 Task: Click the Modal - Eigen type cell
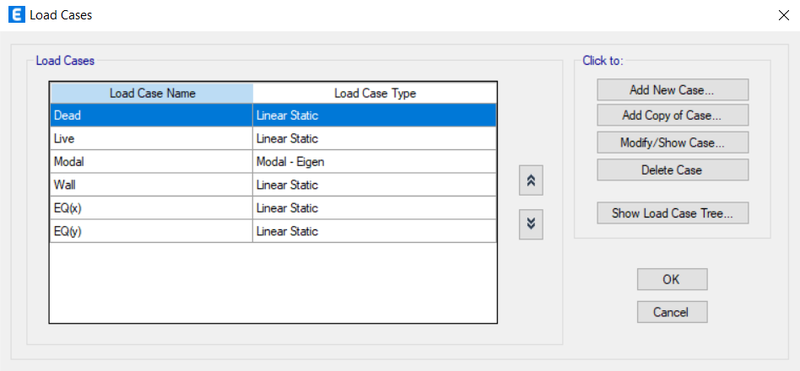coord(374,162)
